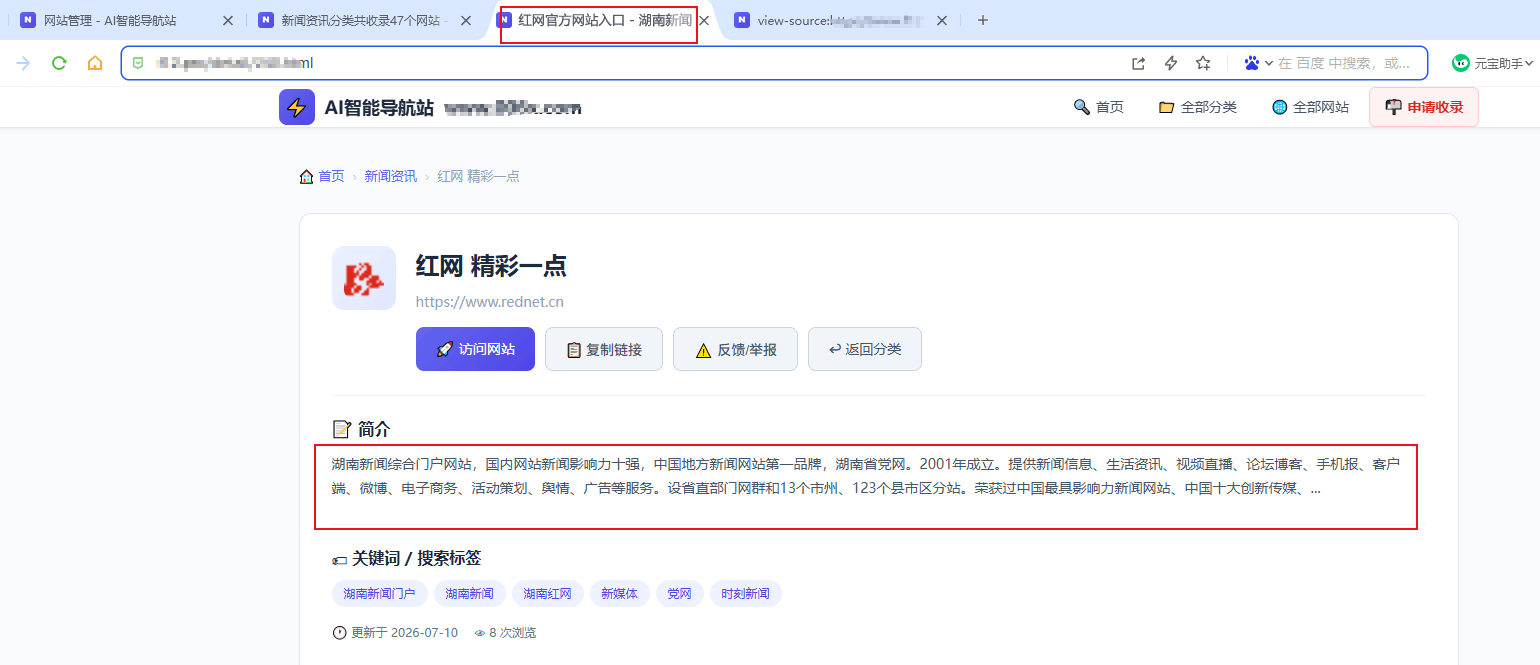The image size is (1540, 665).
Task: Click the https://www.rednet.cn URL text
Action: tap(490, 301)
